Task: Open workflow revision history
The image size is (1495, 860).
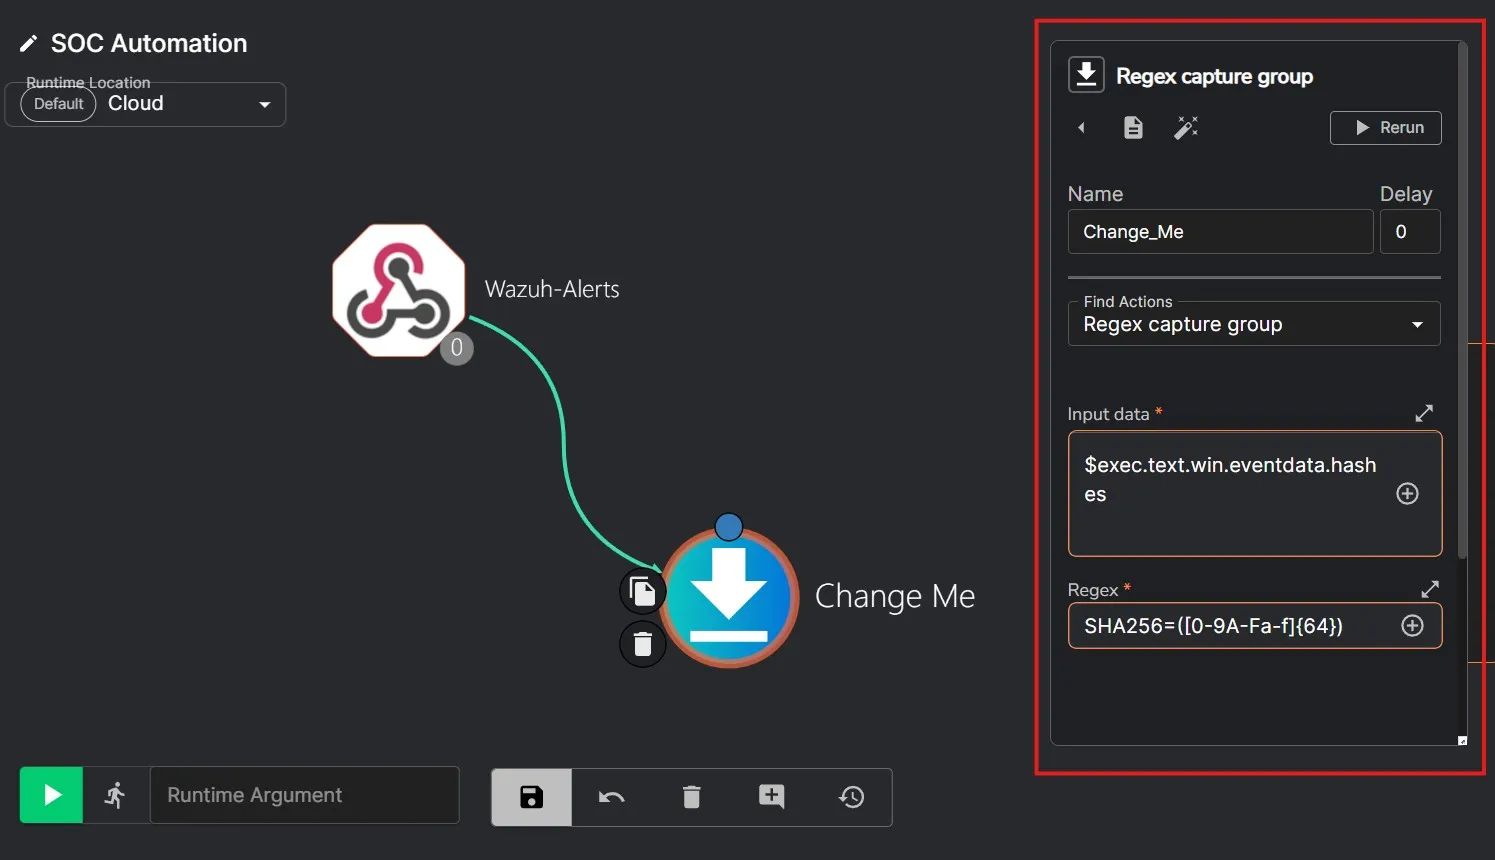Action: 851,797
